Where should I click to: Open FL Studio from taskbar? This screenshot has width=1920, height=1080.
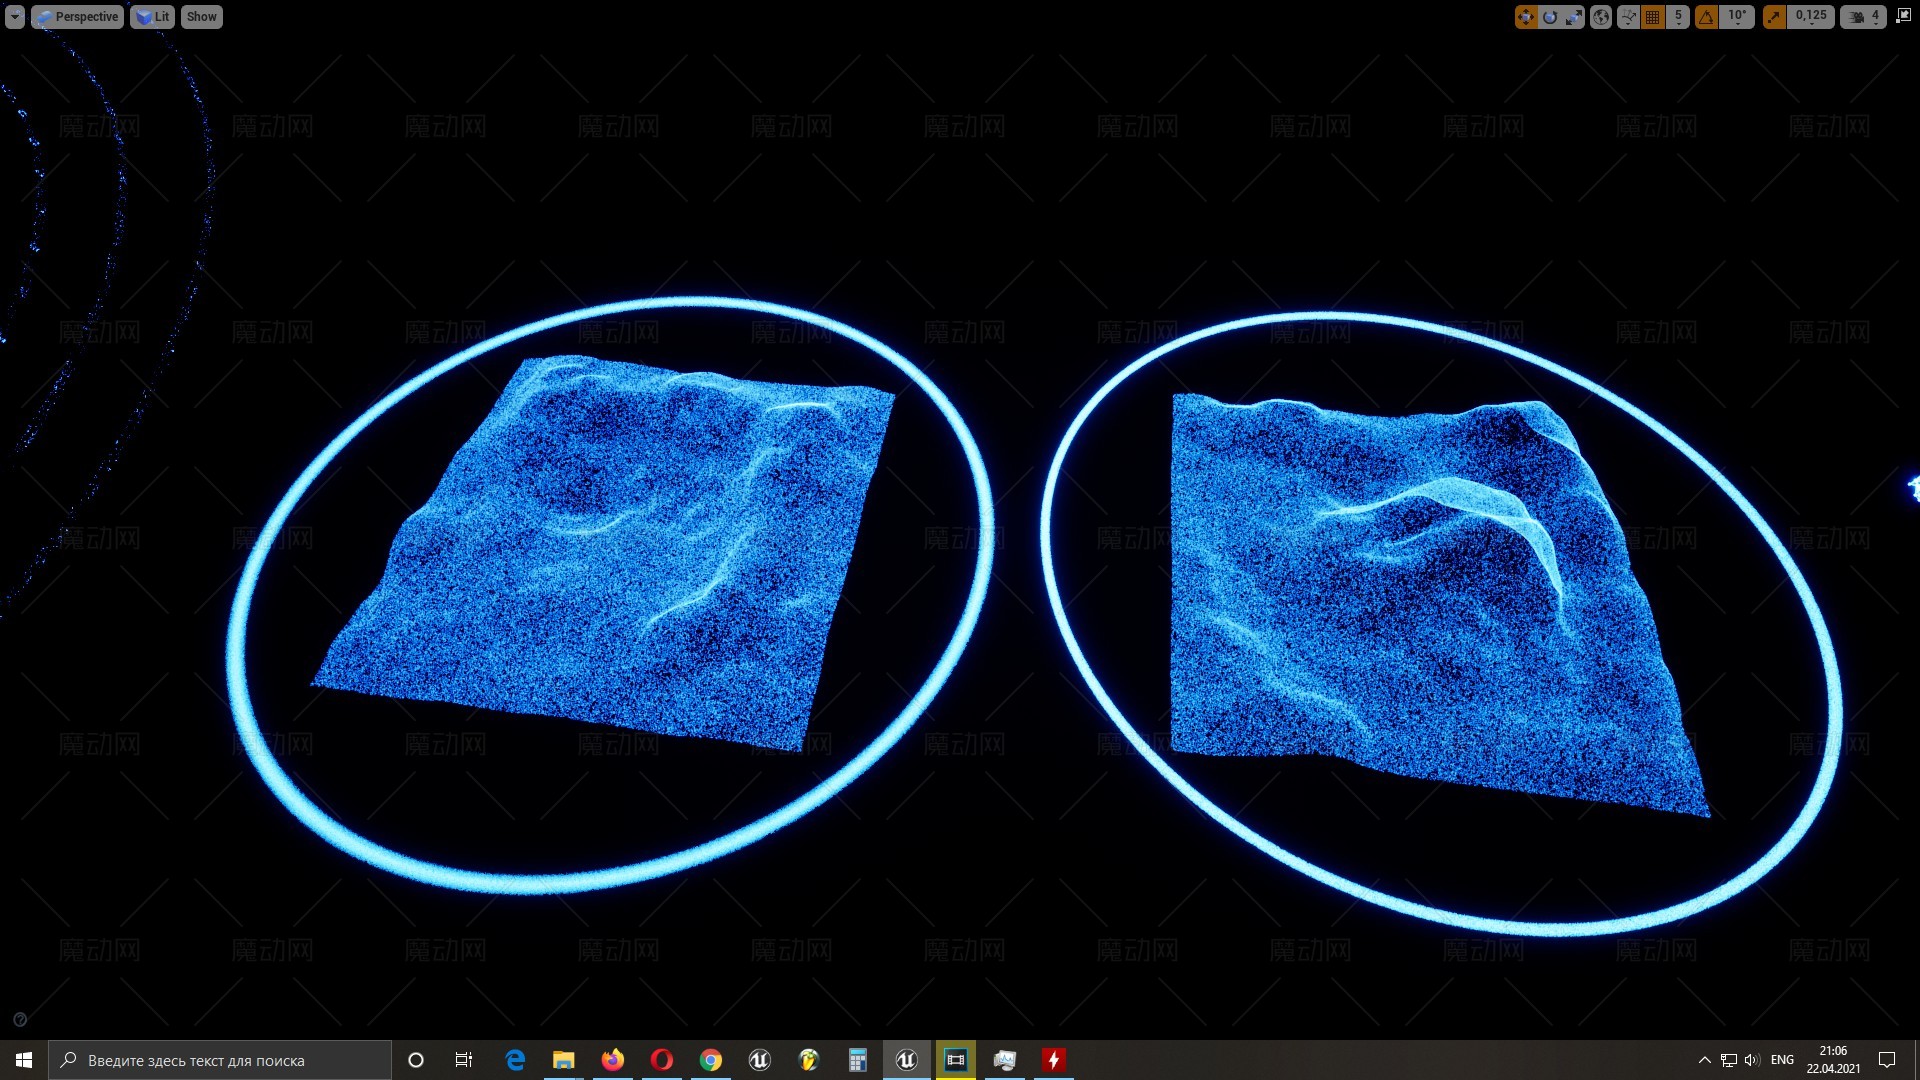pos(809,1060)
